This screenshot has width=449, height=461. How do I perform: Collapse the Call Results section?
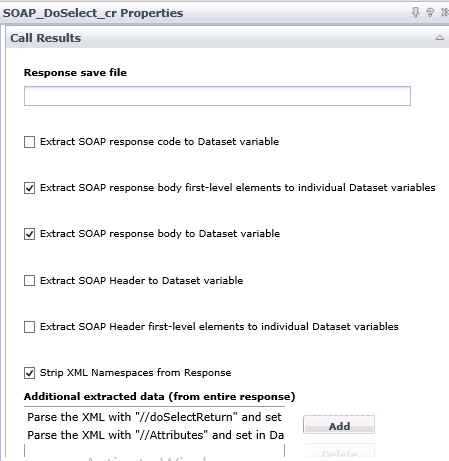(440, 38)
